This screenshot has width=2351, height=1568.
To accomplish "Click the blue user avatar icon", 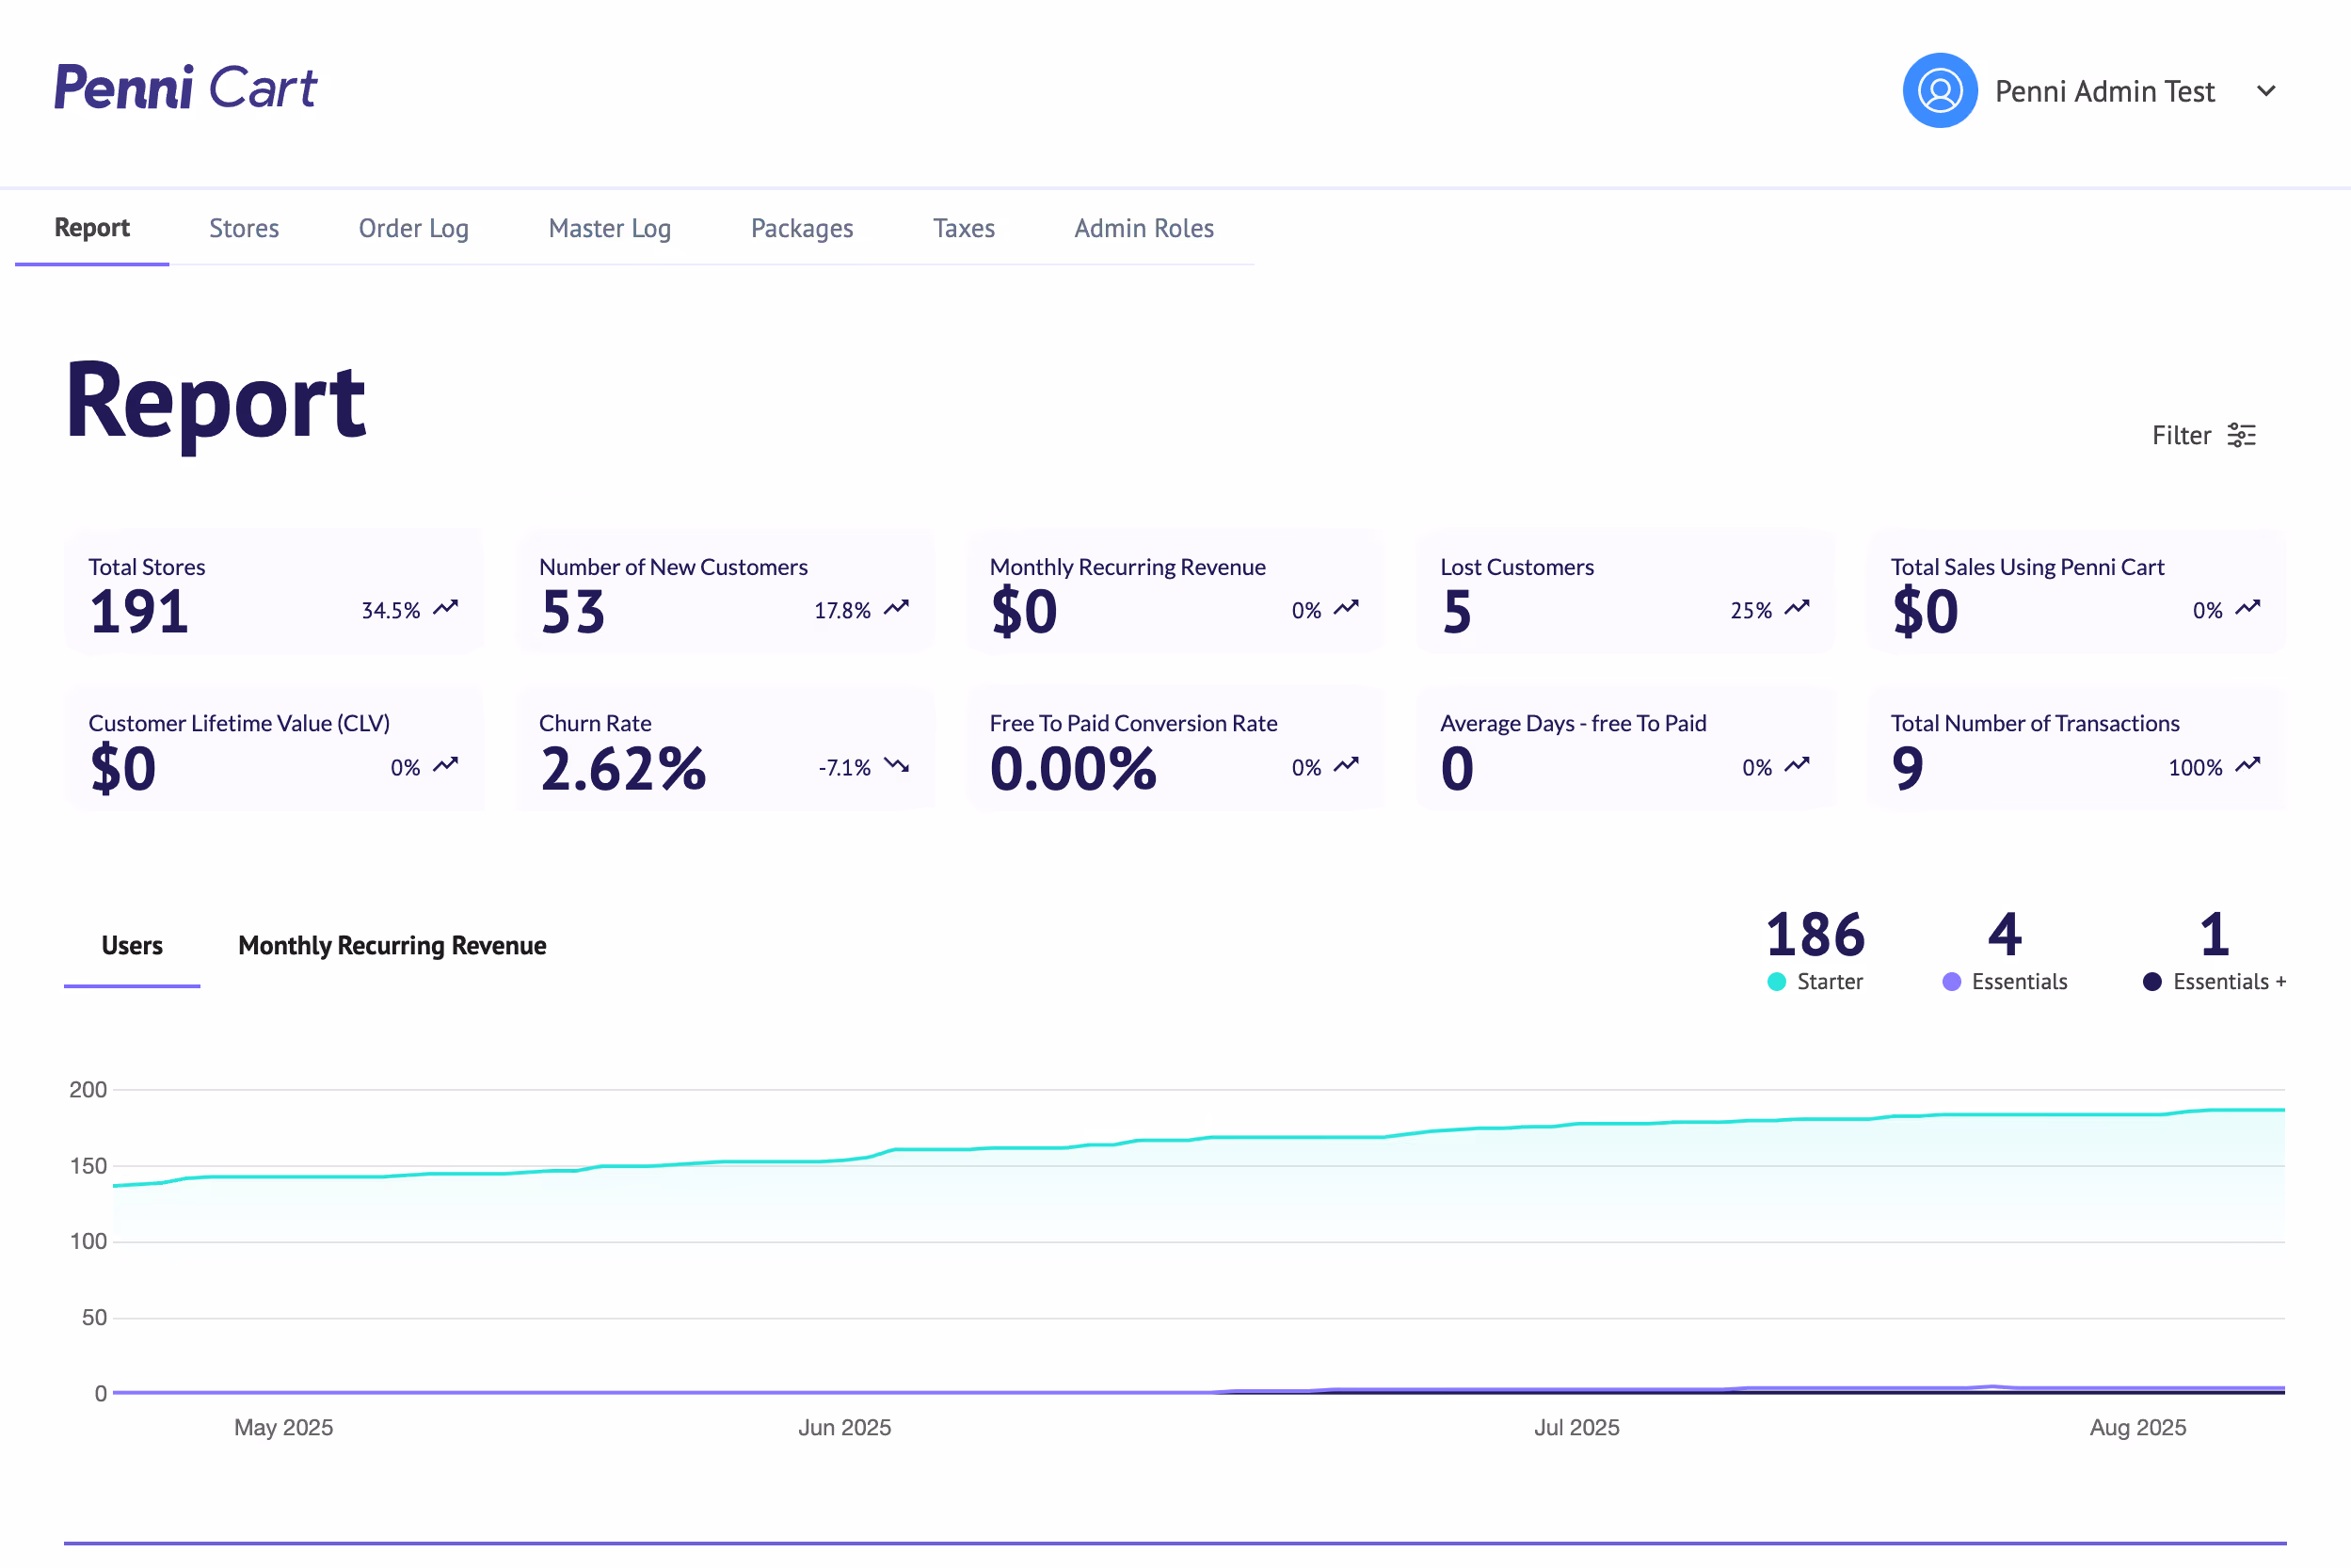I will (1939, 91).
